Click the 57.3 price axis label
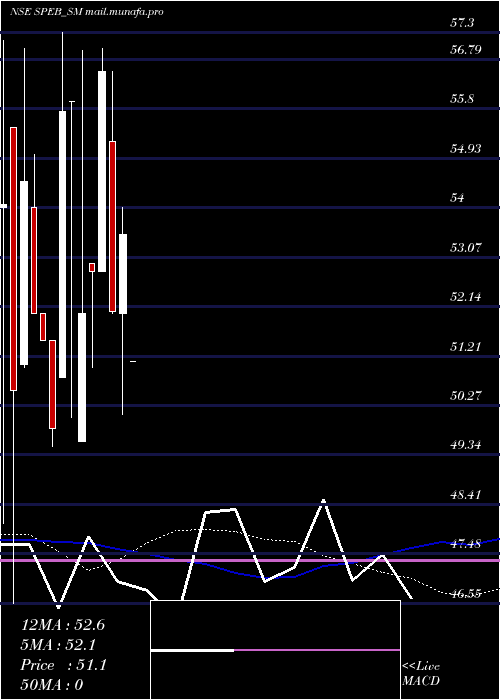Viewport: 500px width, 700px height. click(462, 23)
